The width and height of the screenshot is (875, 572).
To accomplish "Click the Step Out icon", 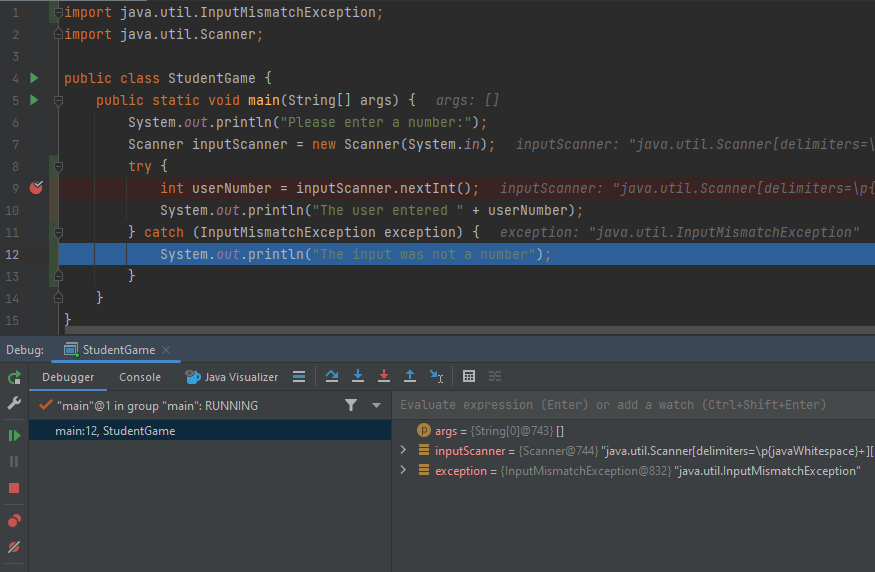I will (410, 377).
